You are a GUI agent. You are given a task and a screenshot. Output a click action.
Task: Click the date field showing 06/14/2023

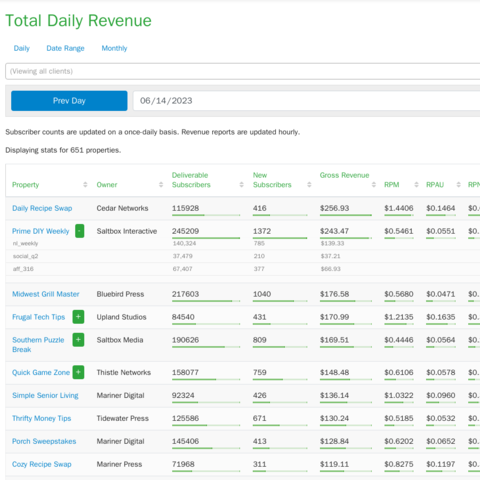coord(307,101)
